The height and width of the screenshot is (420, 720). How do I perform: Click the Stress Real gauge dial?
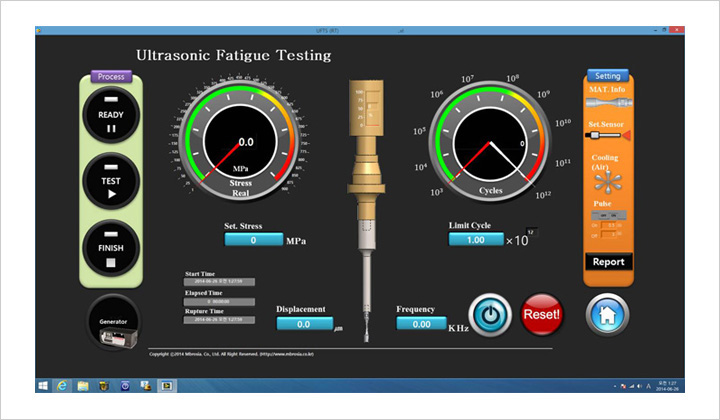(240, 140)
